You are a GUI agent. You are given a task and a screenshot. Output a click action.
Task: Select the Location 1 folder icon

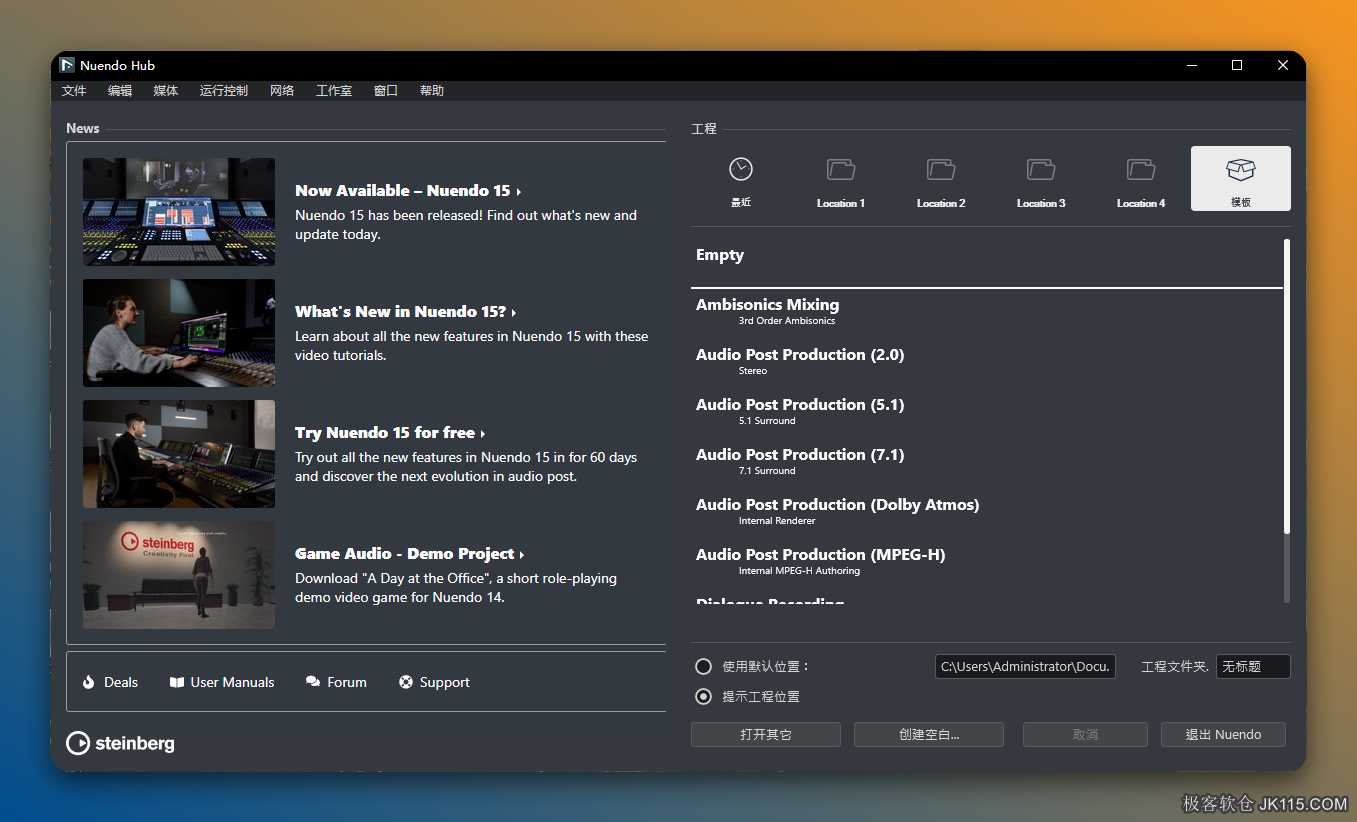pyautogui.click(x=841, y=169)
